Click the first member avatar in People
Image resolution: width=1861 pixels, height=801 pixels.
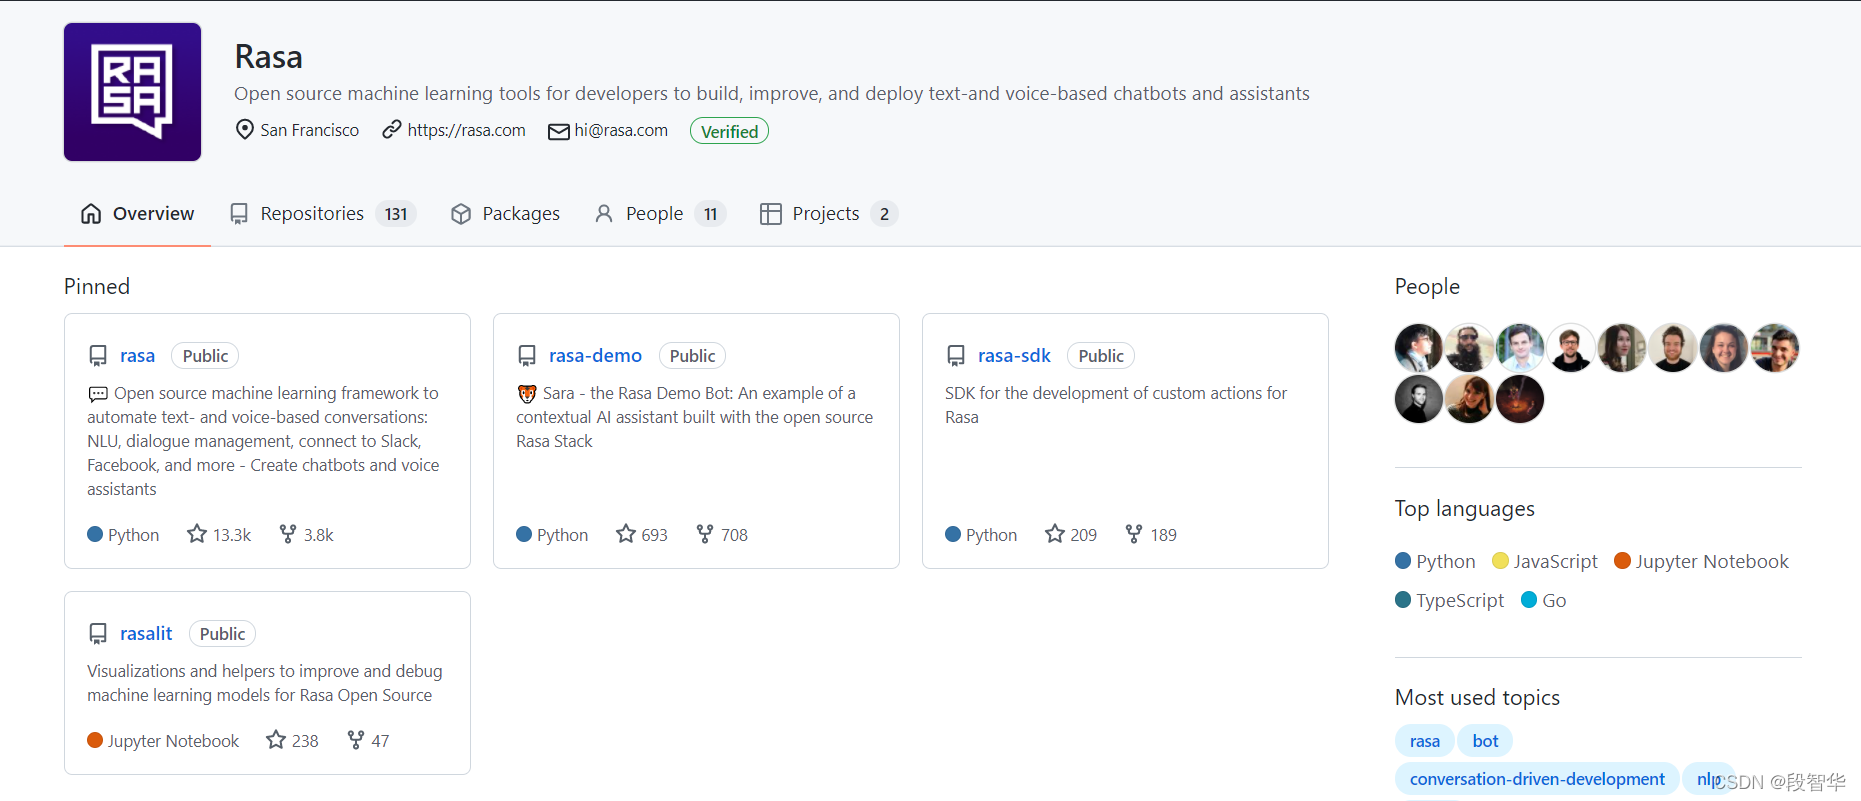(x=1419, y=348)
